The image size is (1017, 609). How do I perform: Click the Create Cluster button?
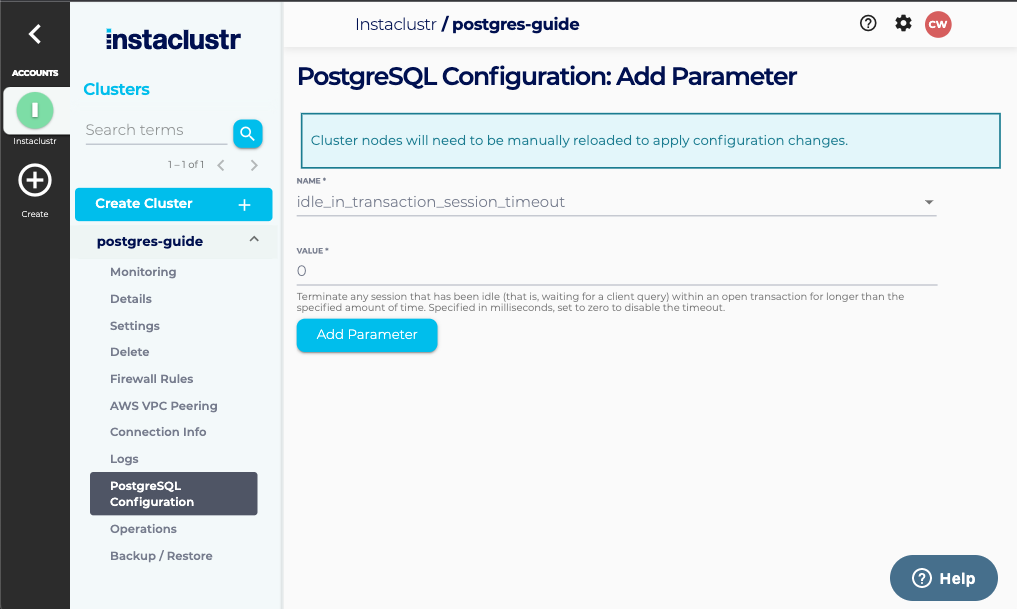coord(173,204)
